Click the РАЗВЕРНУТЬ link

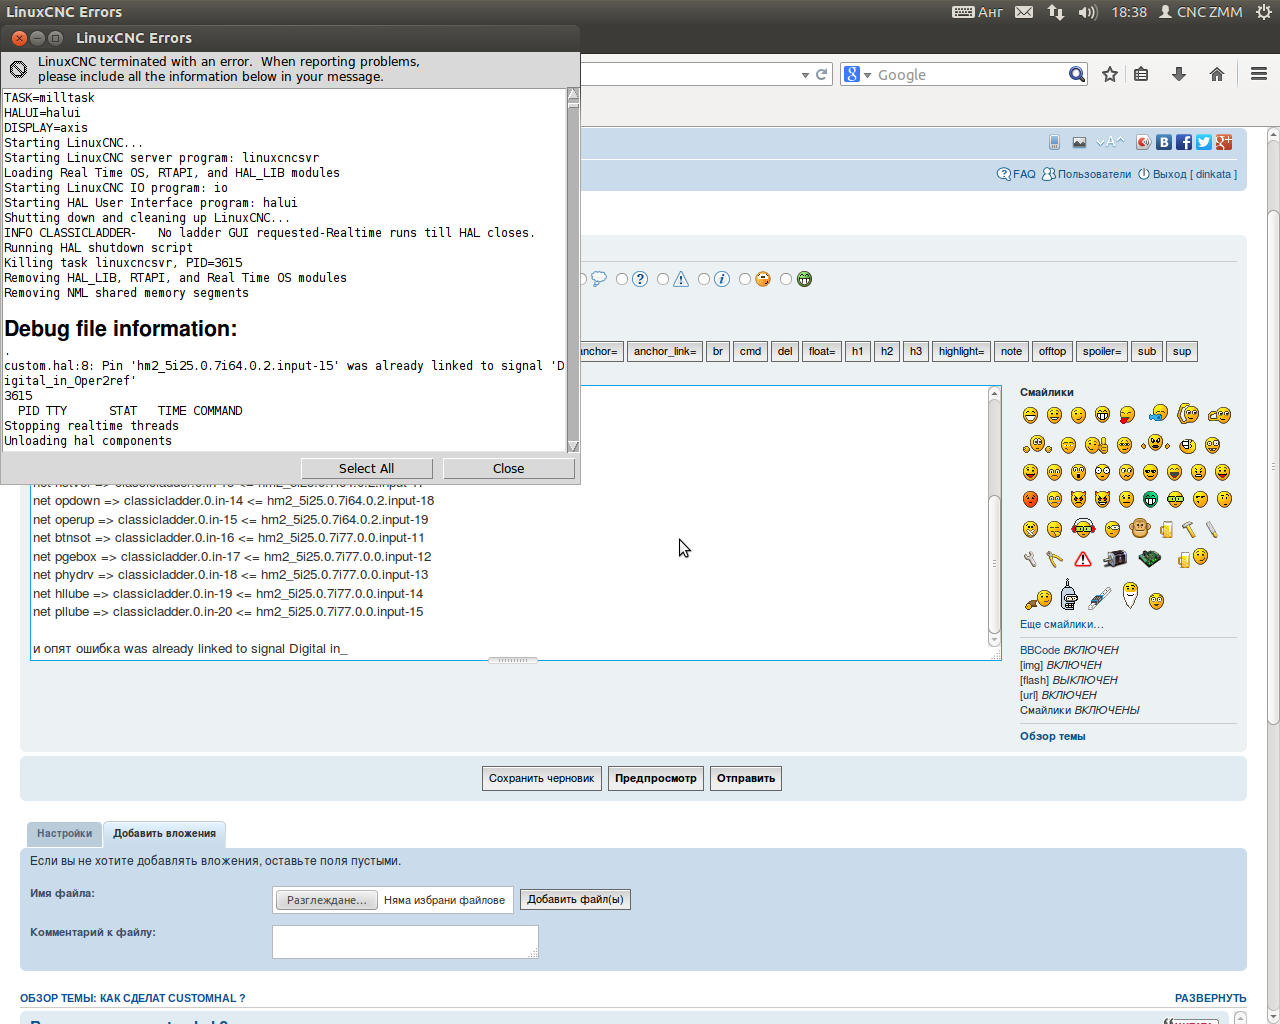(1210, 998)
